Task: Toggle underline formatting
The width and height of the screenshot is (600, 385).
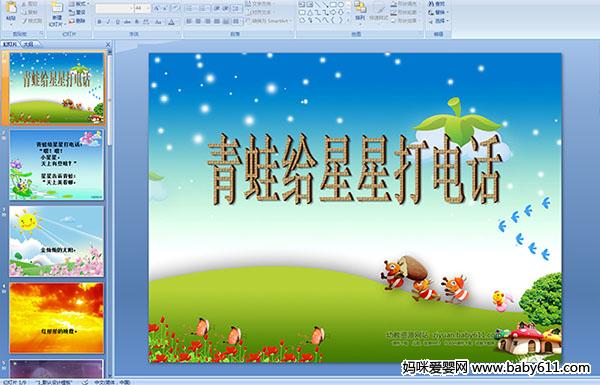Action: [x=118, y=22]
